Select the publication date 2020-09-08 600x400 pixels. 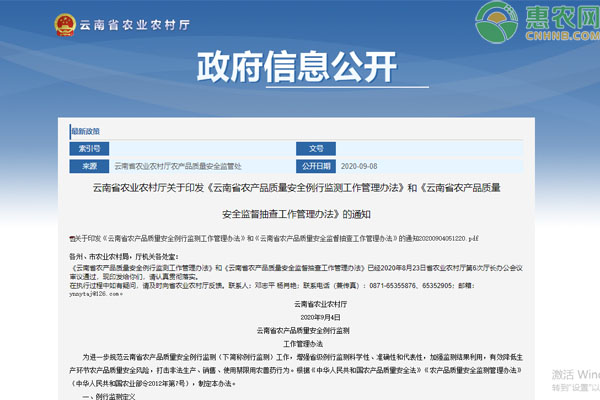[x=359, y=166]
